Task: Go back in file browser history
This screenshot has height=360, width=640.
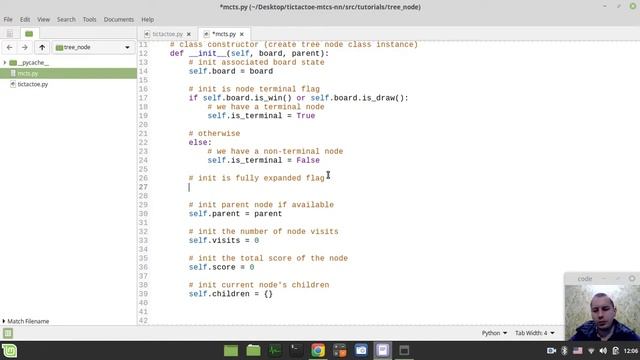Action: (x=9, y=47)
